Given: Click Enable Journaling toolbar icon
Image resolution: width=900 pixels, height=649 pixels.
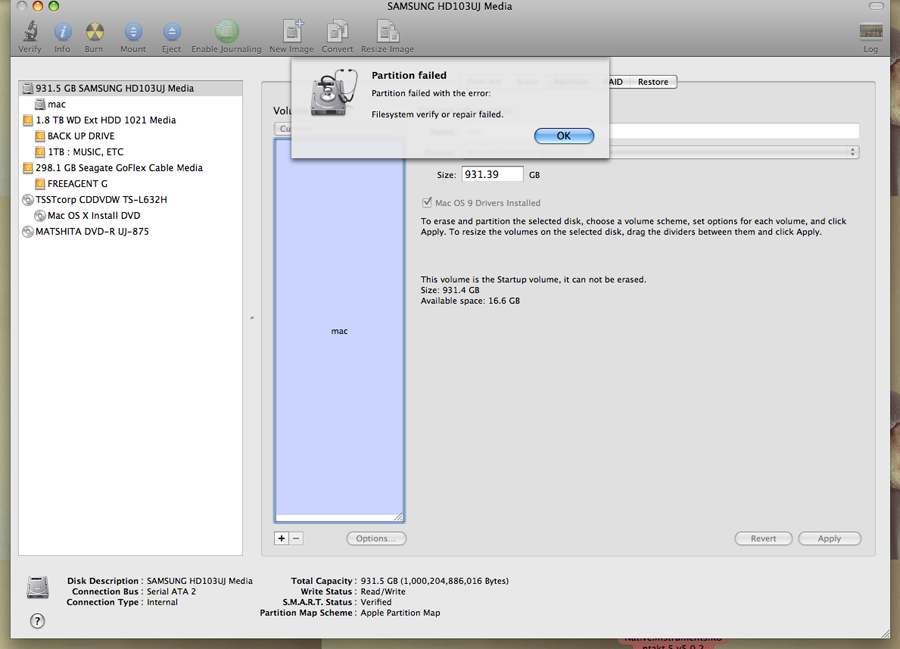Looking at the screenshot, I should (x=226, y=37).
